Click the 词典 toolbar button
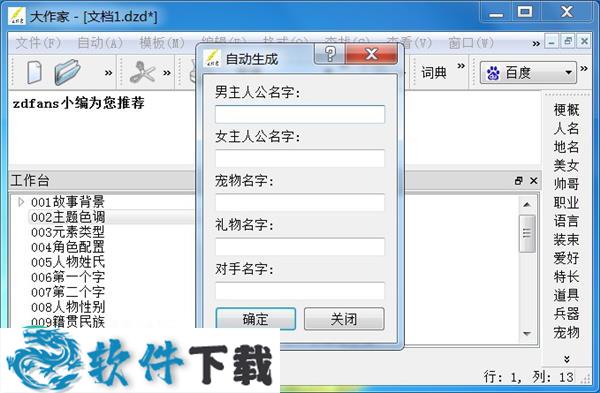This screenshot has height=393, width=600. pyautogui.click(x=434, y=73)
